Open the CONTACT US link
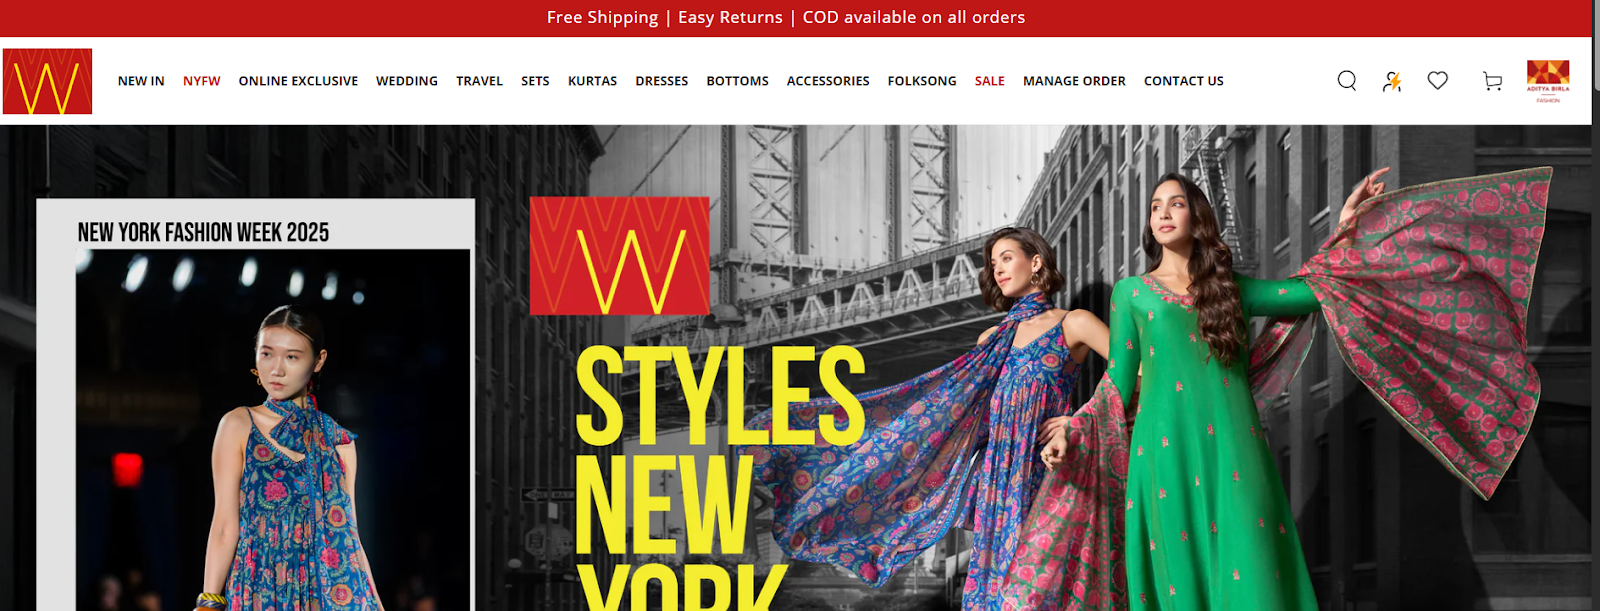 coord(1184,81)
